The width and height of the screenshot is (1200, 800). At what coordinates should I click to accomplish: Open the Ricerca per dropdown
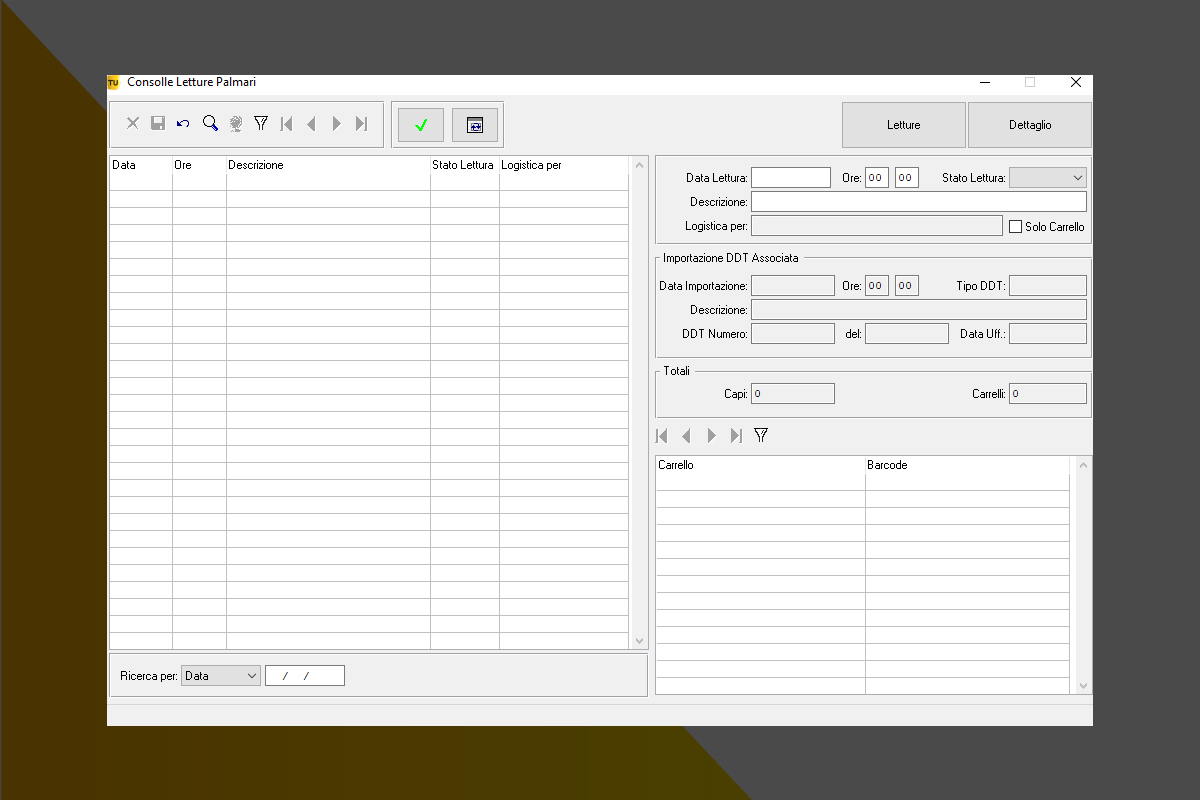pyautogui.click(x=221, y=676)
